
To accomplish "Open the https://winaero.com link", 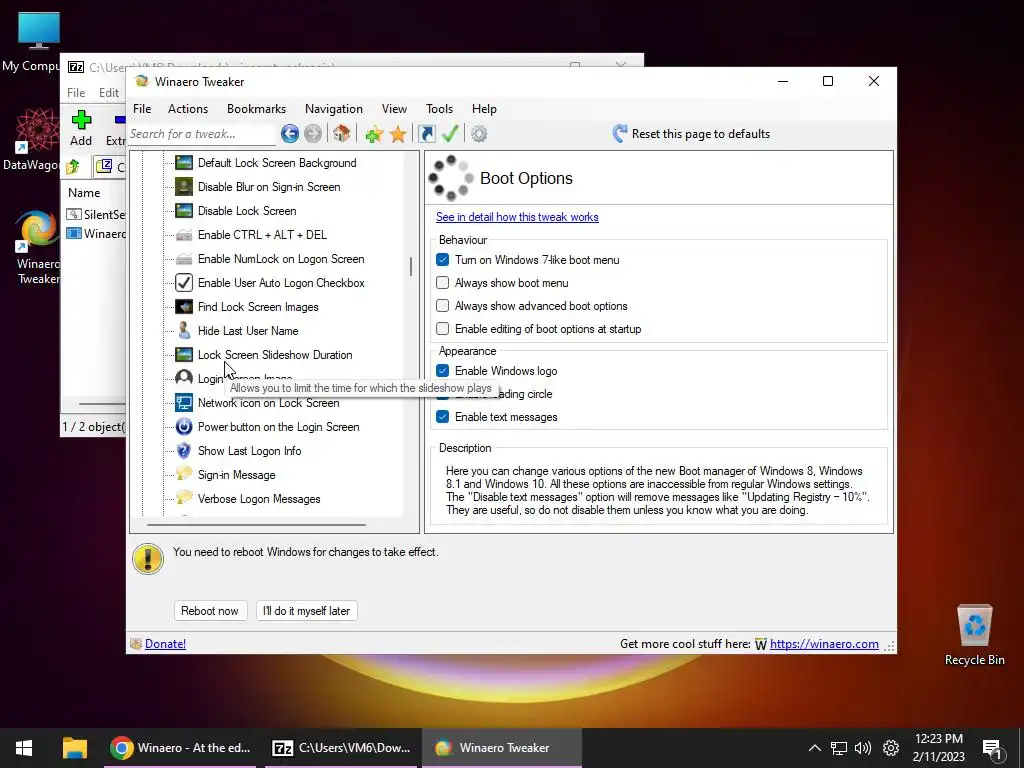I will coord(824,644).
